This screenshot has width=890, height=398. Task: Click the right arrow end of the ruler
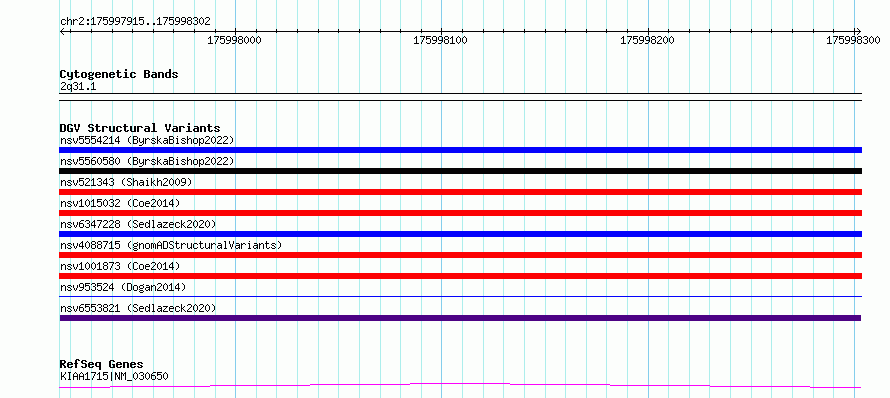point(858,31)
